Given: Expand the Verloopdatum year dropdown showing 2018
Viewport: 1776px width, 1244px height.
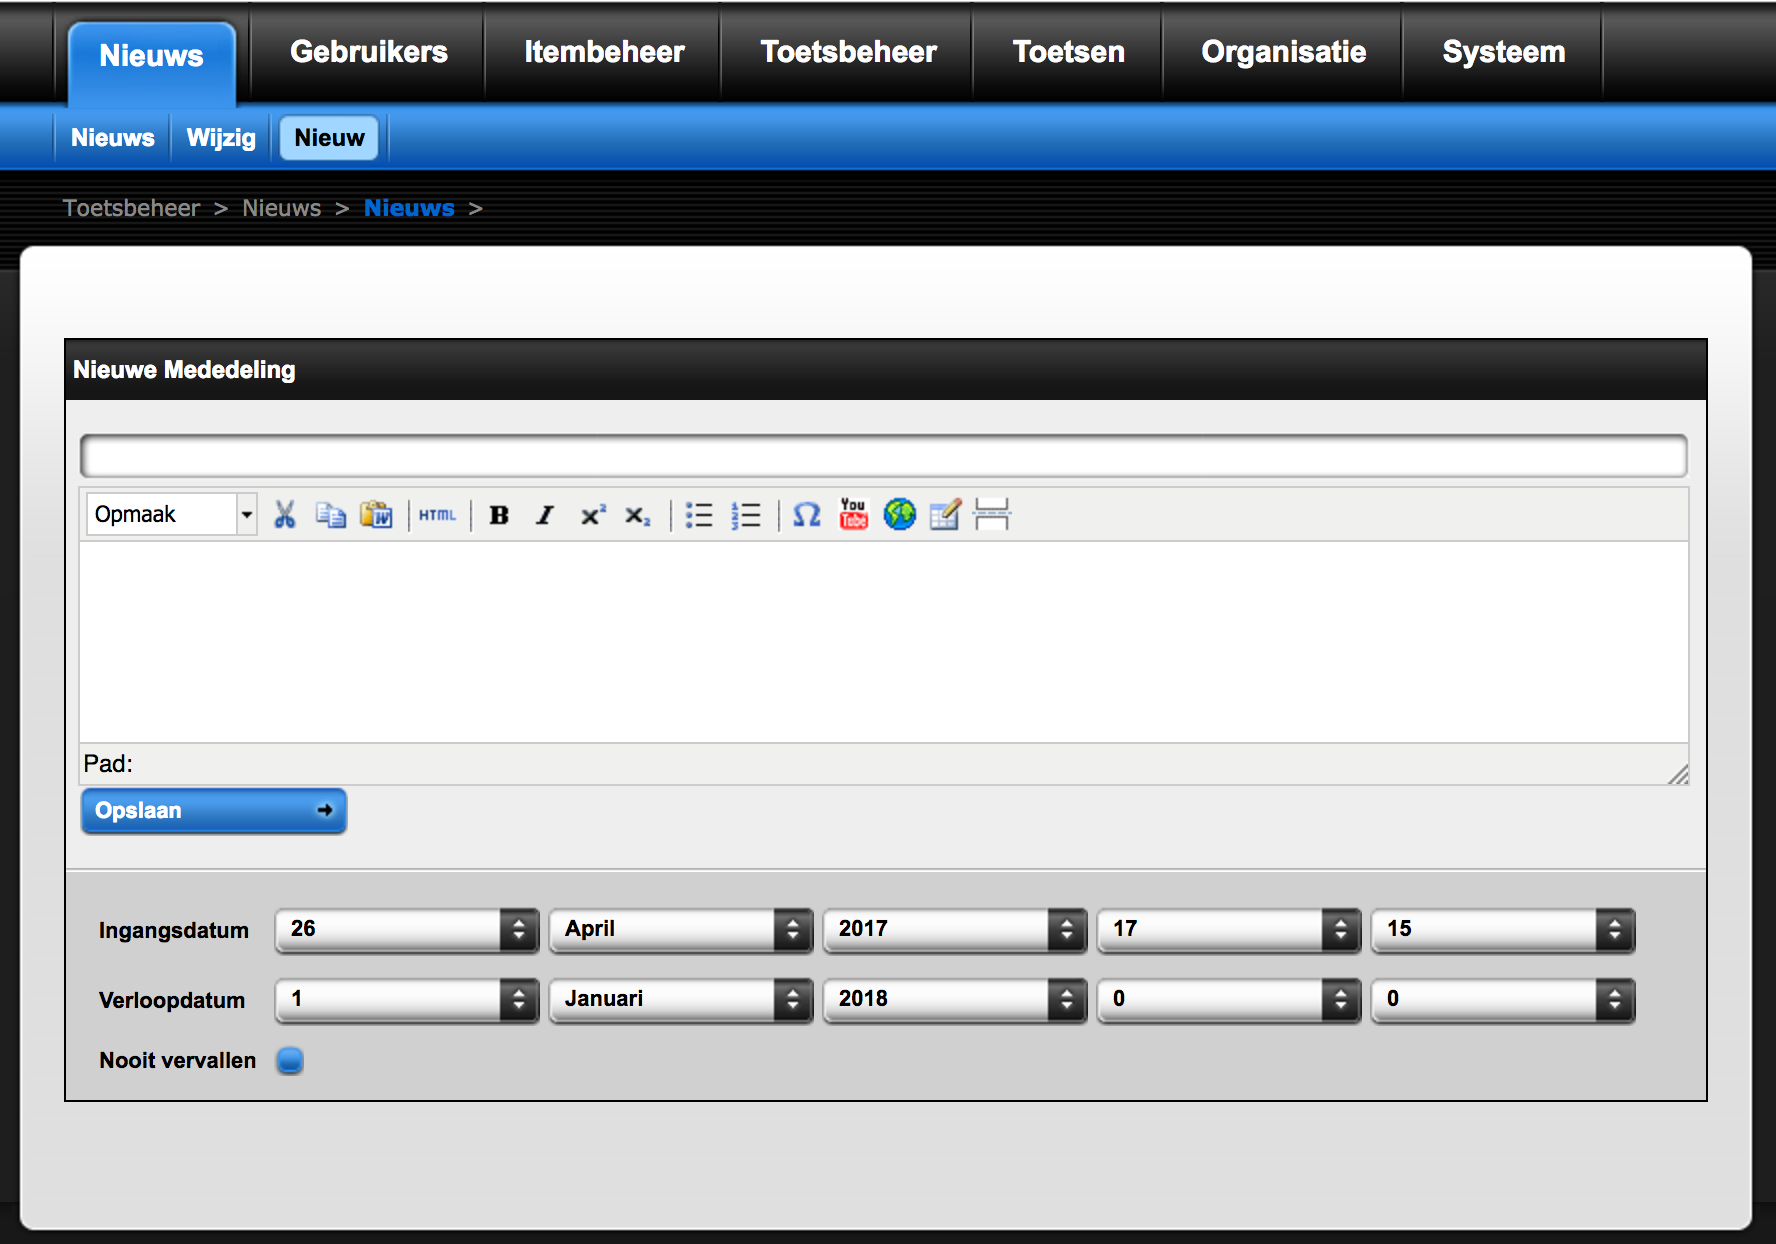Looking at the screenshot, I should click(954, 1000).
